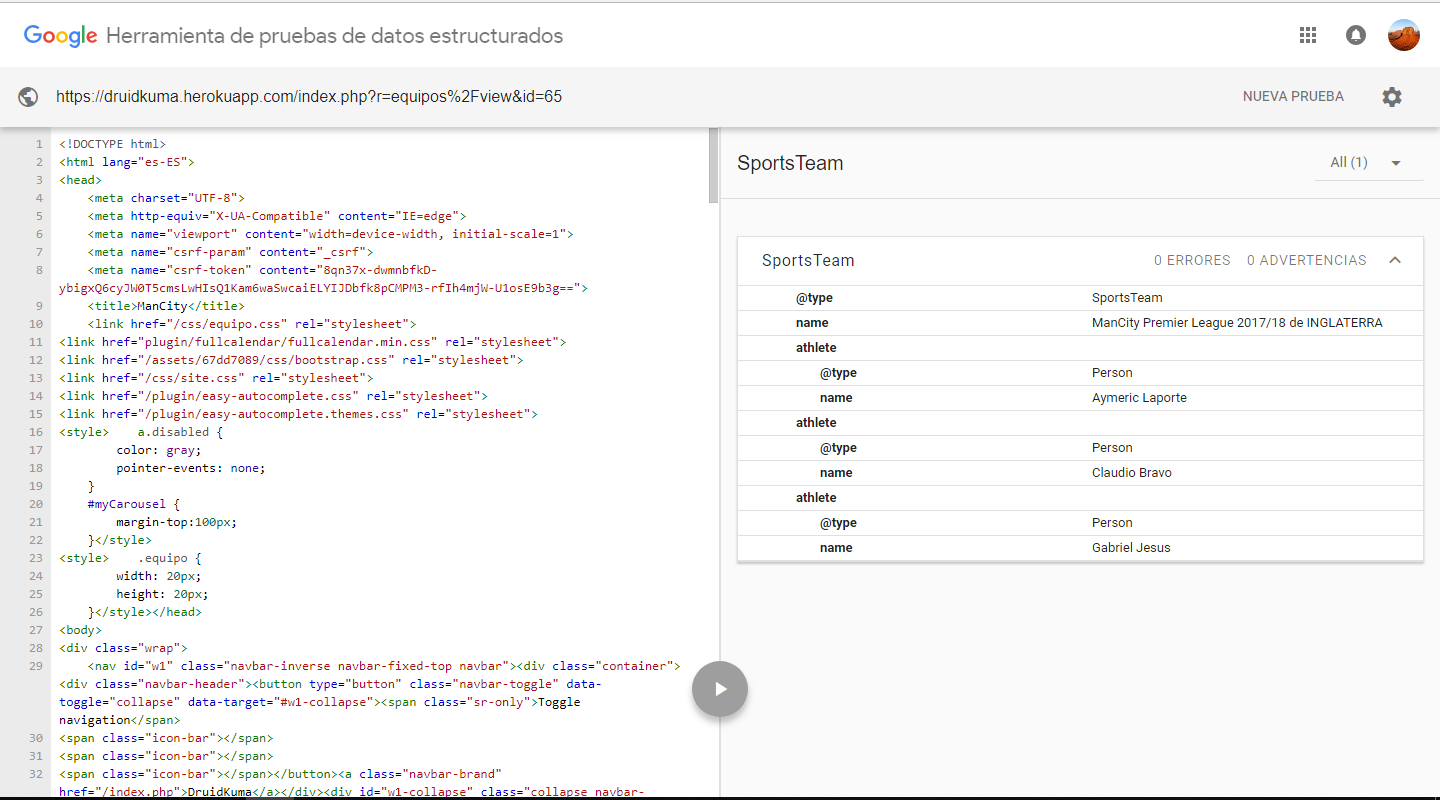The height and width of the screenshot is (800, 1440).
Task: Click the fullcalendar.min.css link line
Action: (313, 342)
